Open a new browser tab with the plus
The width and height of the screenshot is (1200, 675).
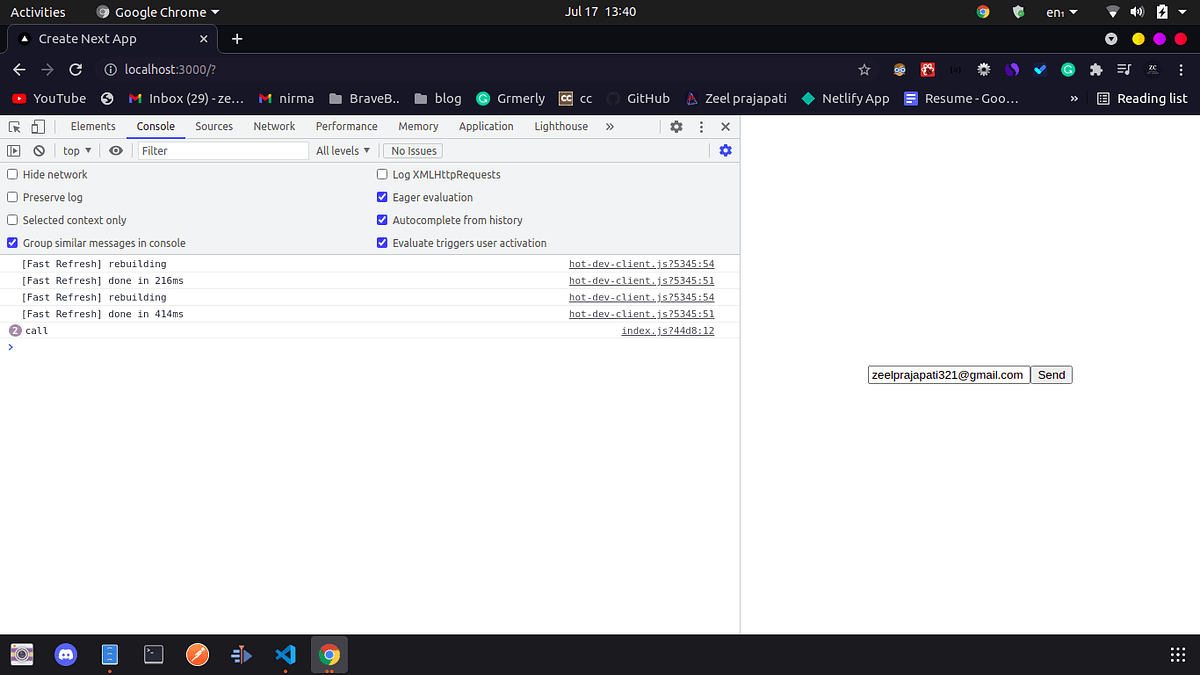237,39
